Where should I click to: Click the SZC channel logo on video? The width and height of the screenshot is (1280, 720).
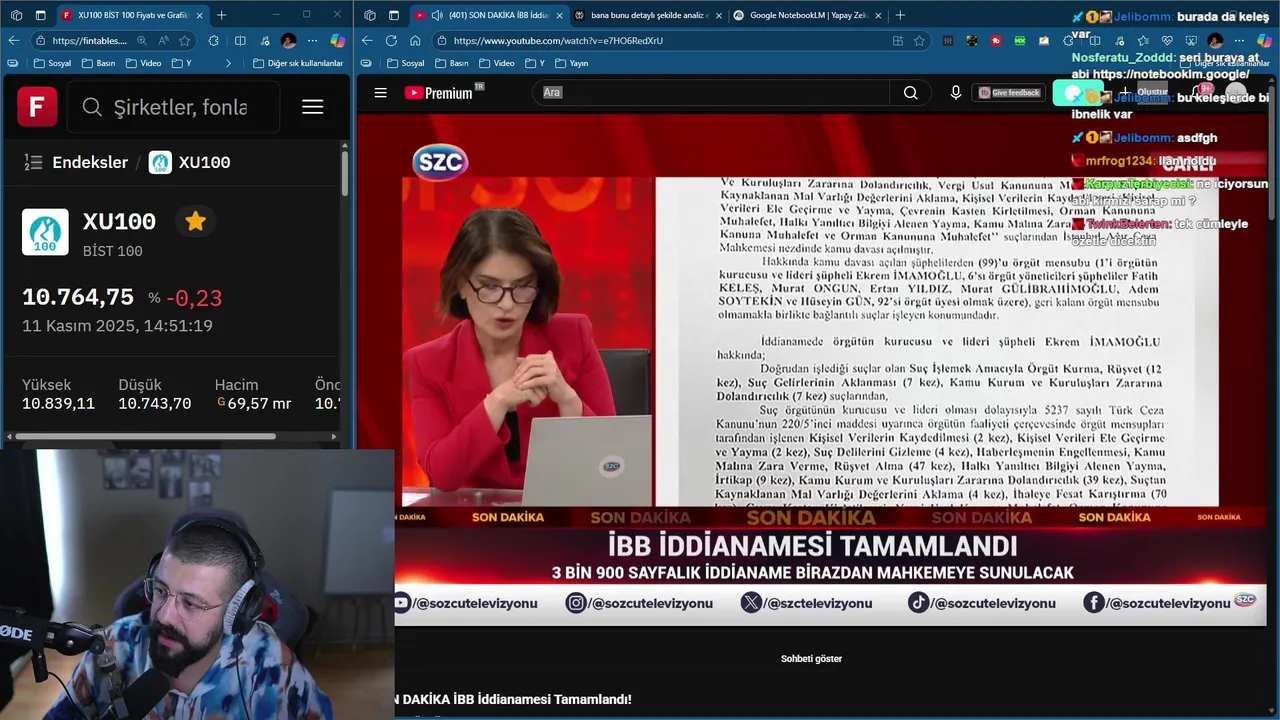pos(440,162)
